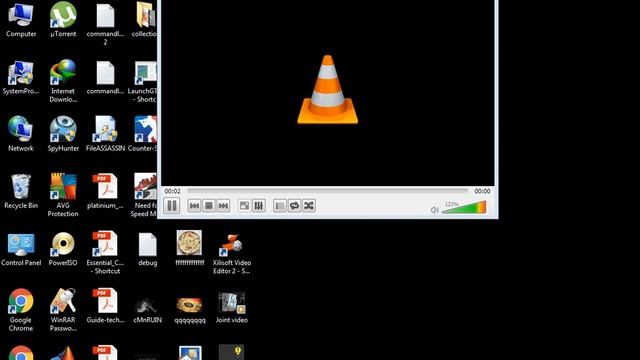640x360 pixels.
Task: Show the VLC playlist
Action: [280, 206]
